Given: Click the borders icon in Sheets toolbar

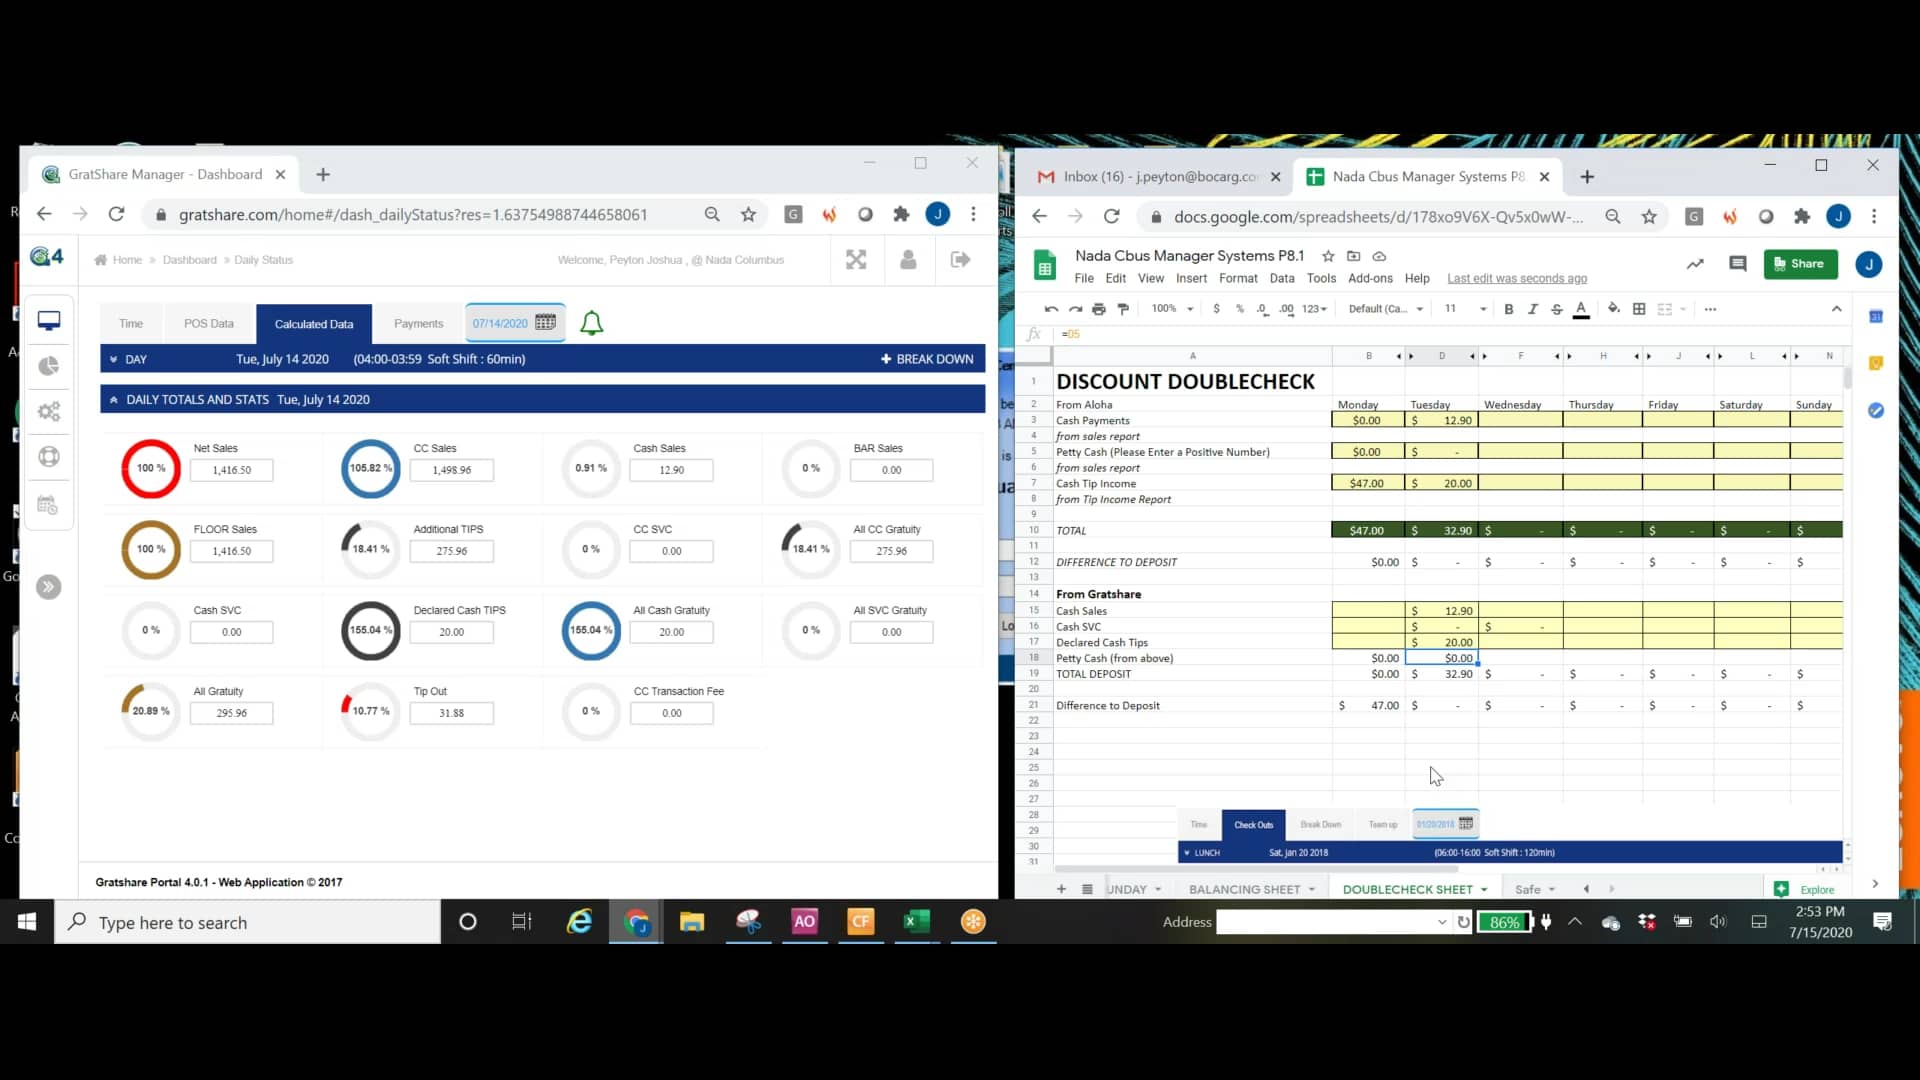Looking at the screenshot, I should point(1639,309).
